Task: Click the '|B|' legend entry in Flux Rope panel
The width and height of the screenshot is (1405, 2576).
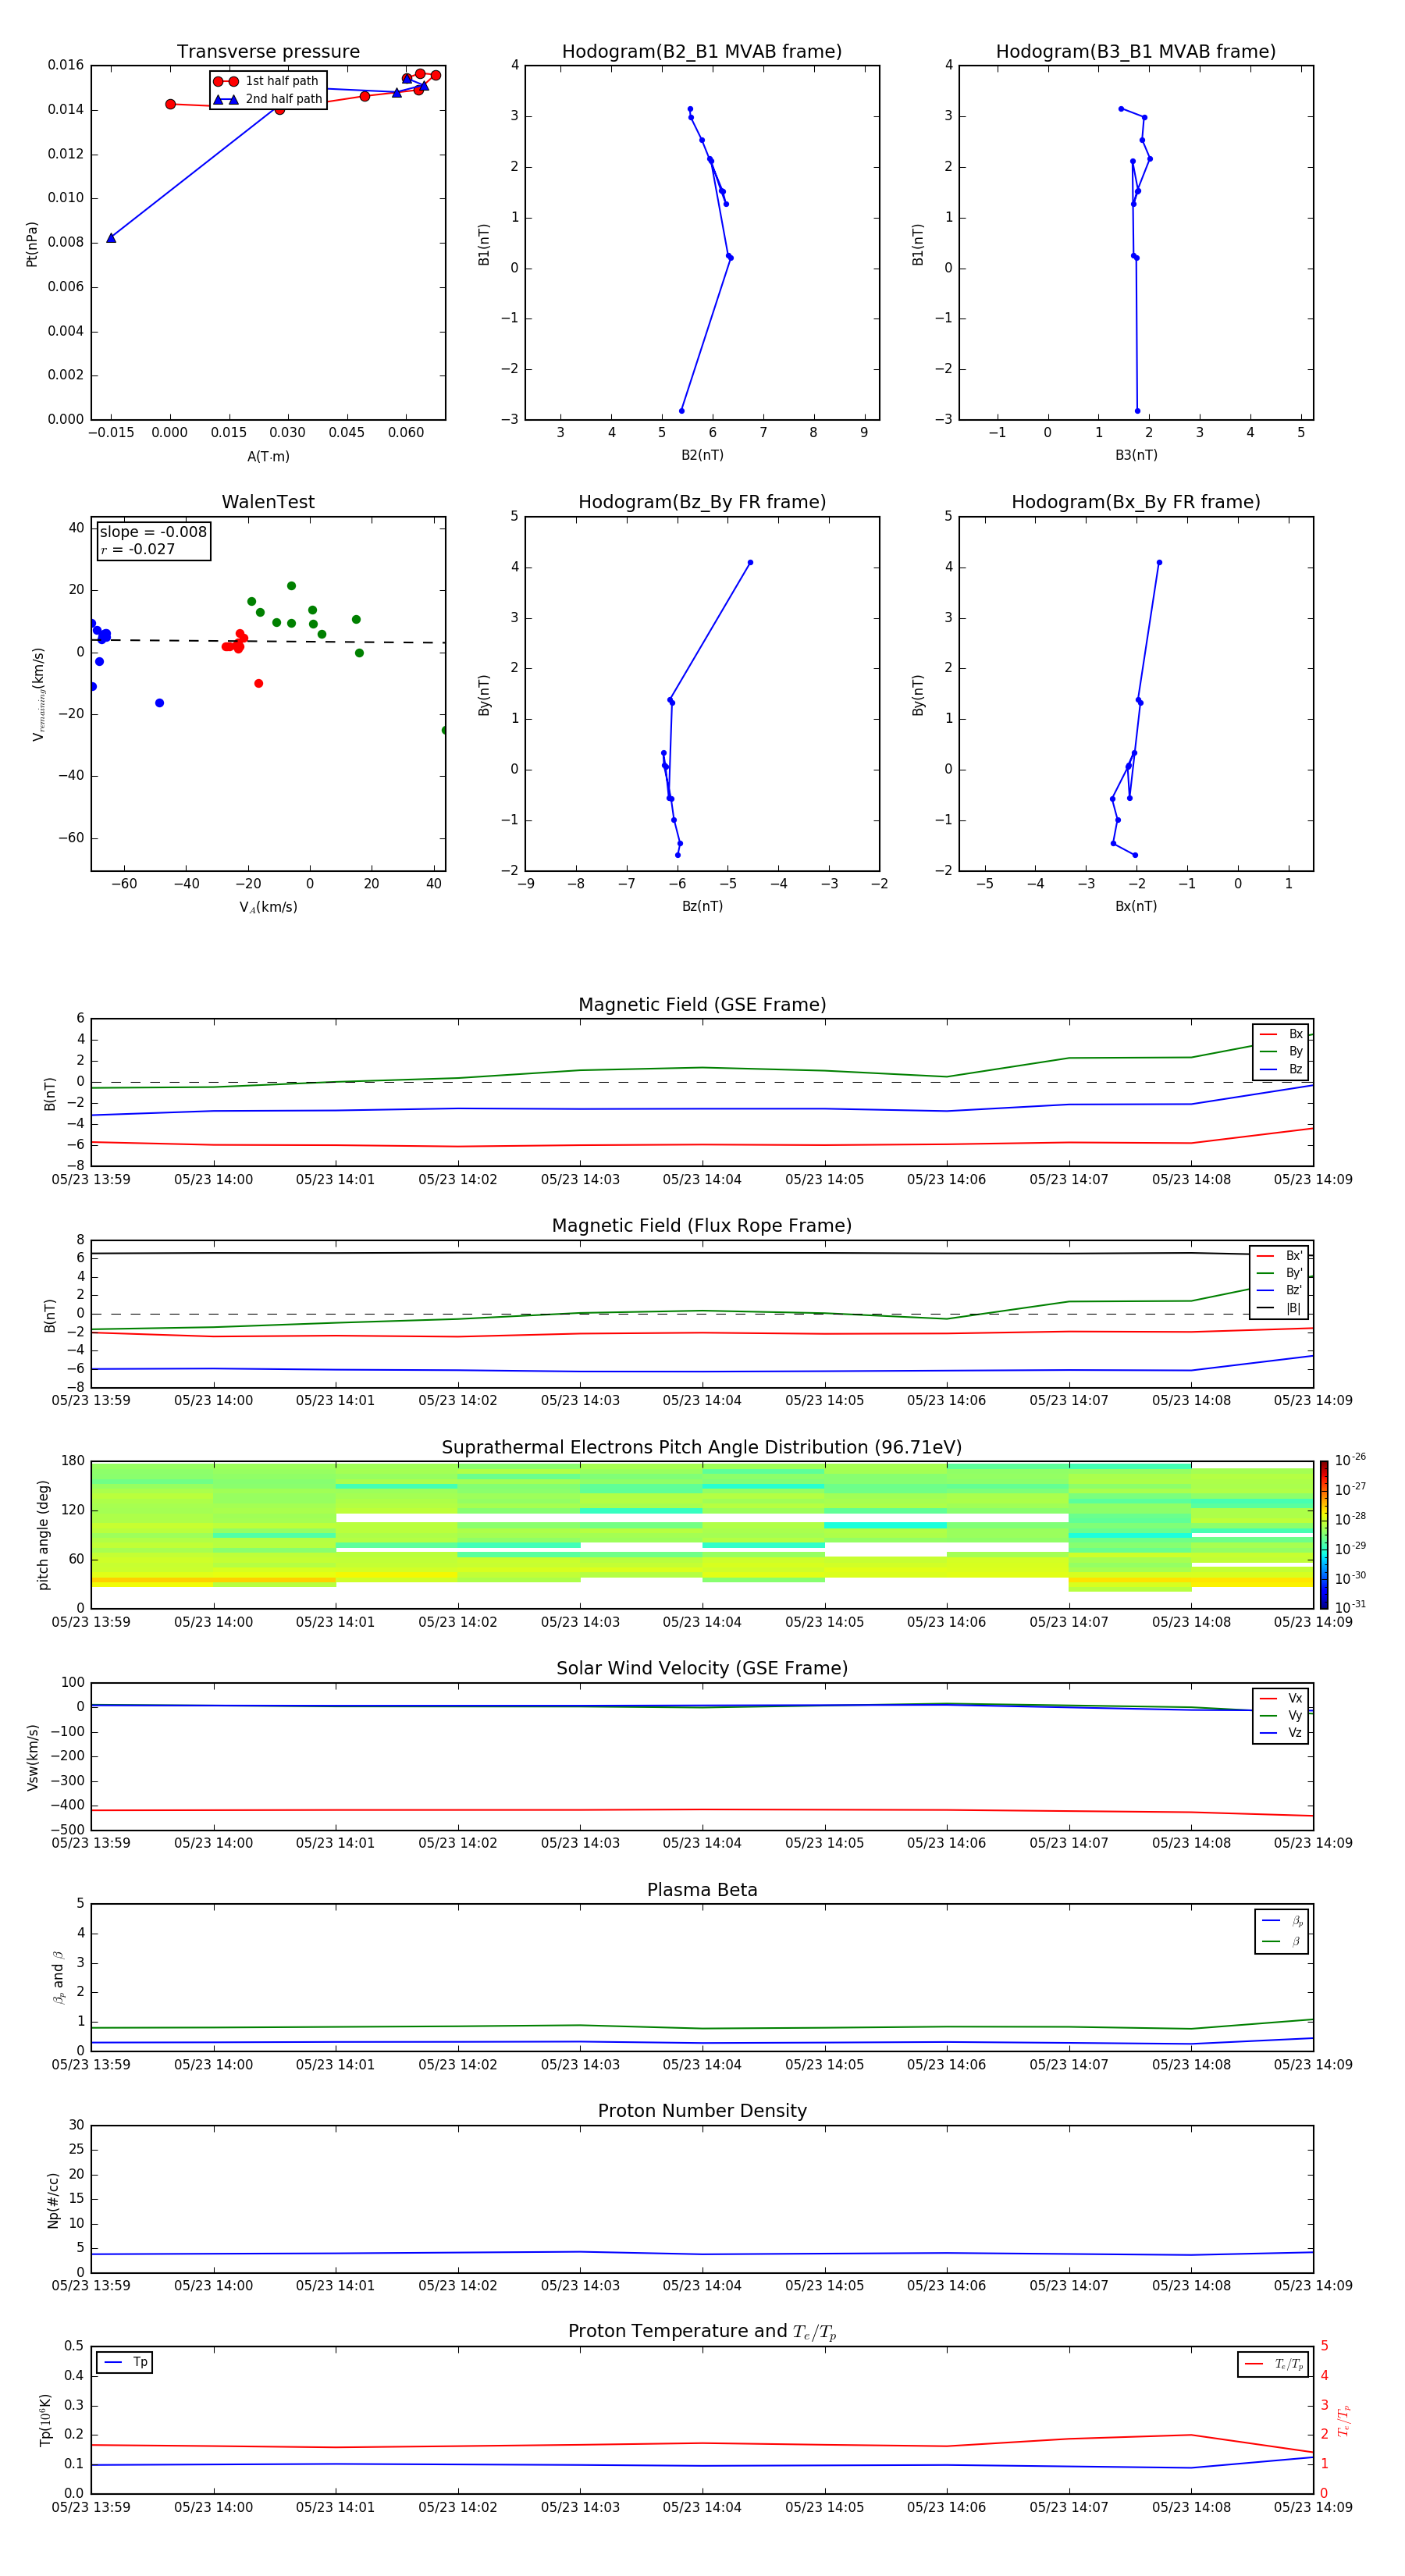Action: [x=1280, y=1308]
